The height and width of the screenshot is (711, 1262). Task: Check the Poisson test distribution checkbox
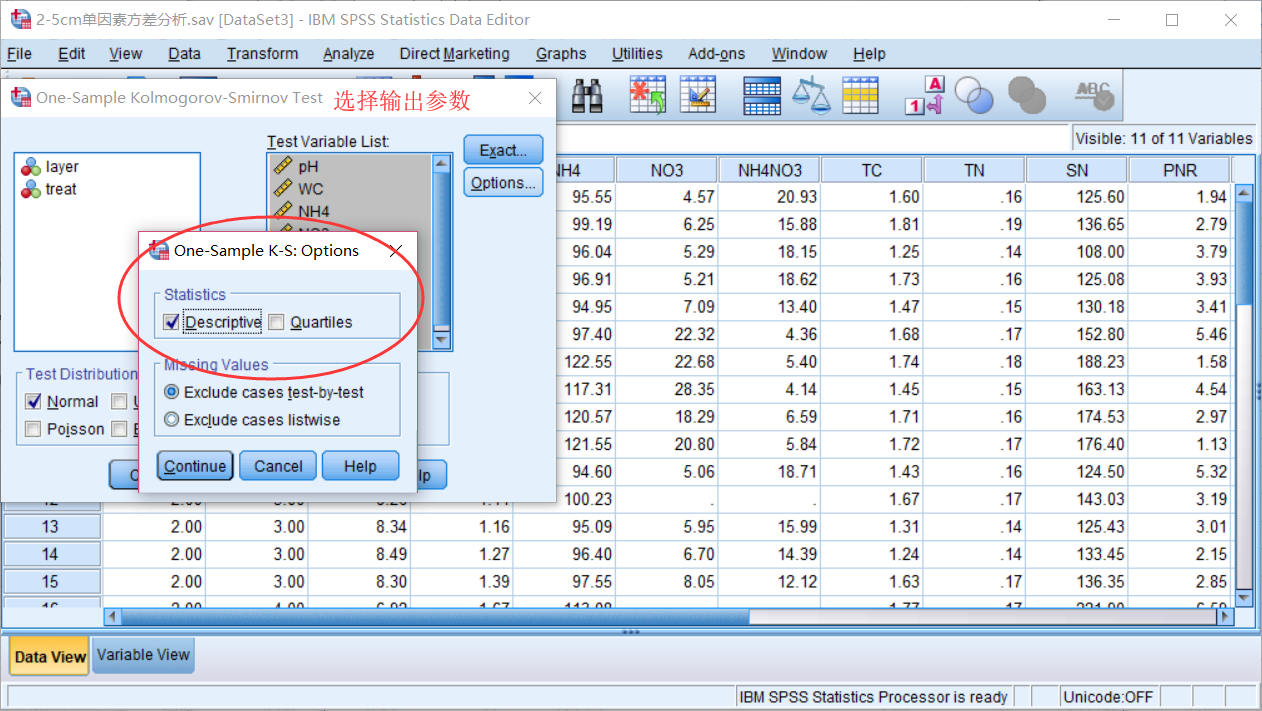[34, 429]
